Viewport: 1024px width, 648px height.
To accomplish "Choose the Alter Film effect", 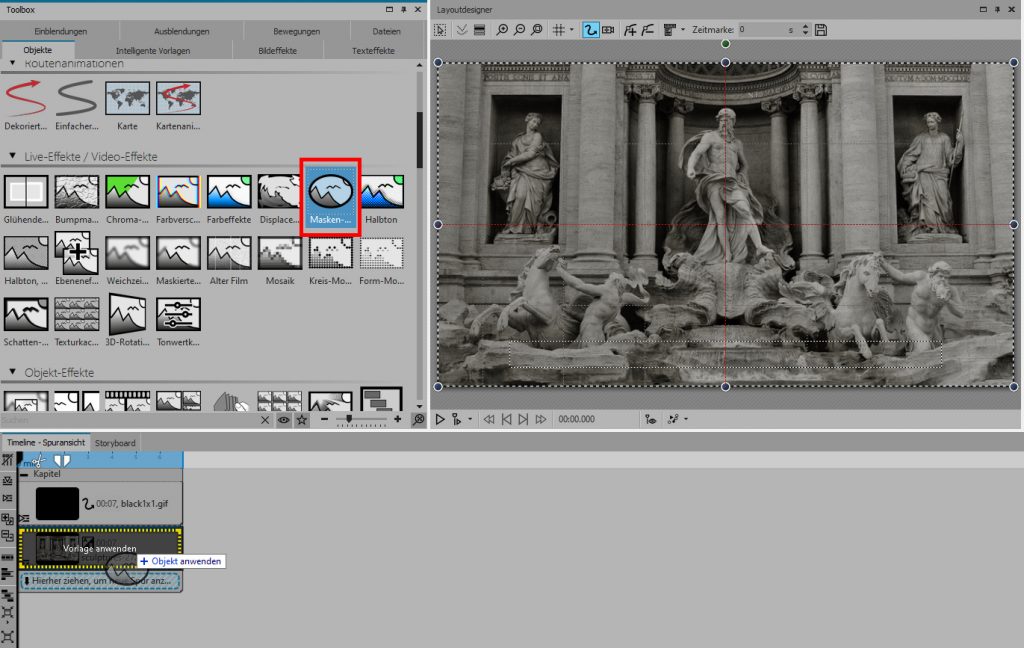I will tap(228, 253).
